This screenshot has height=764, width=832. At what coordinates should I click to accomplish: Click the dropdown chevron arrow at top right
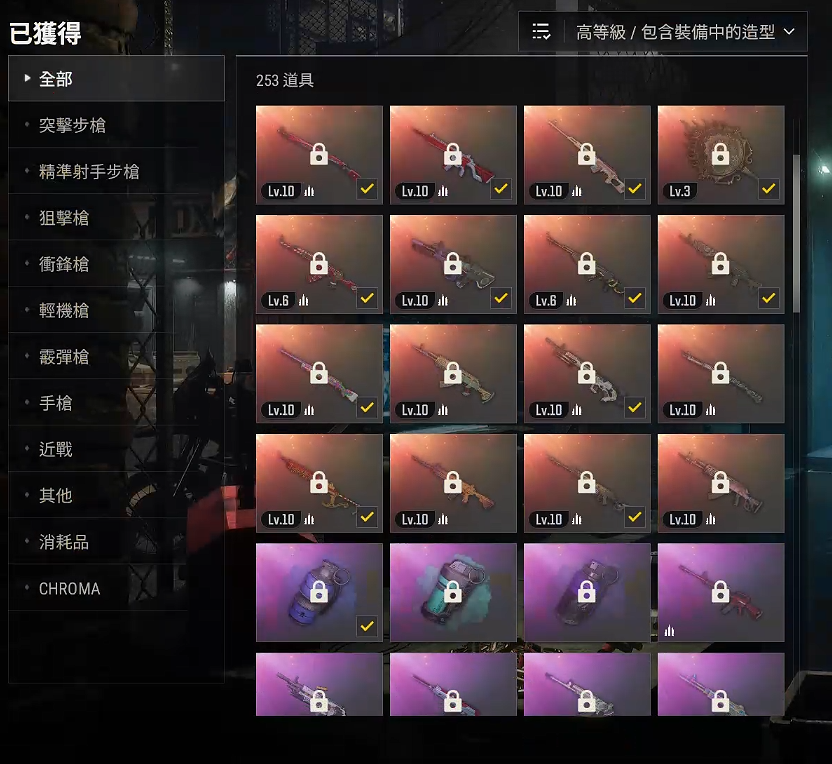pos(789,32)
